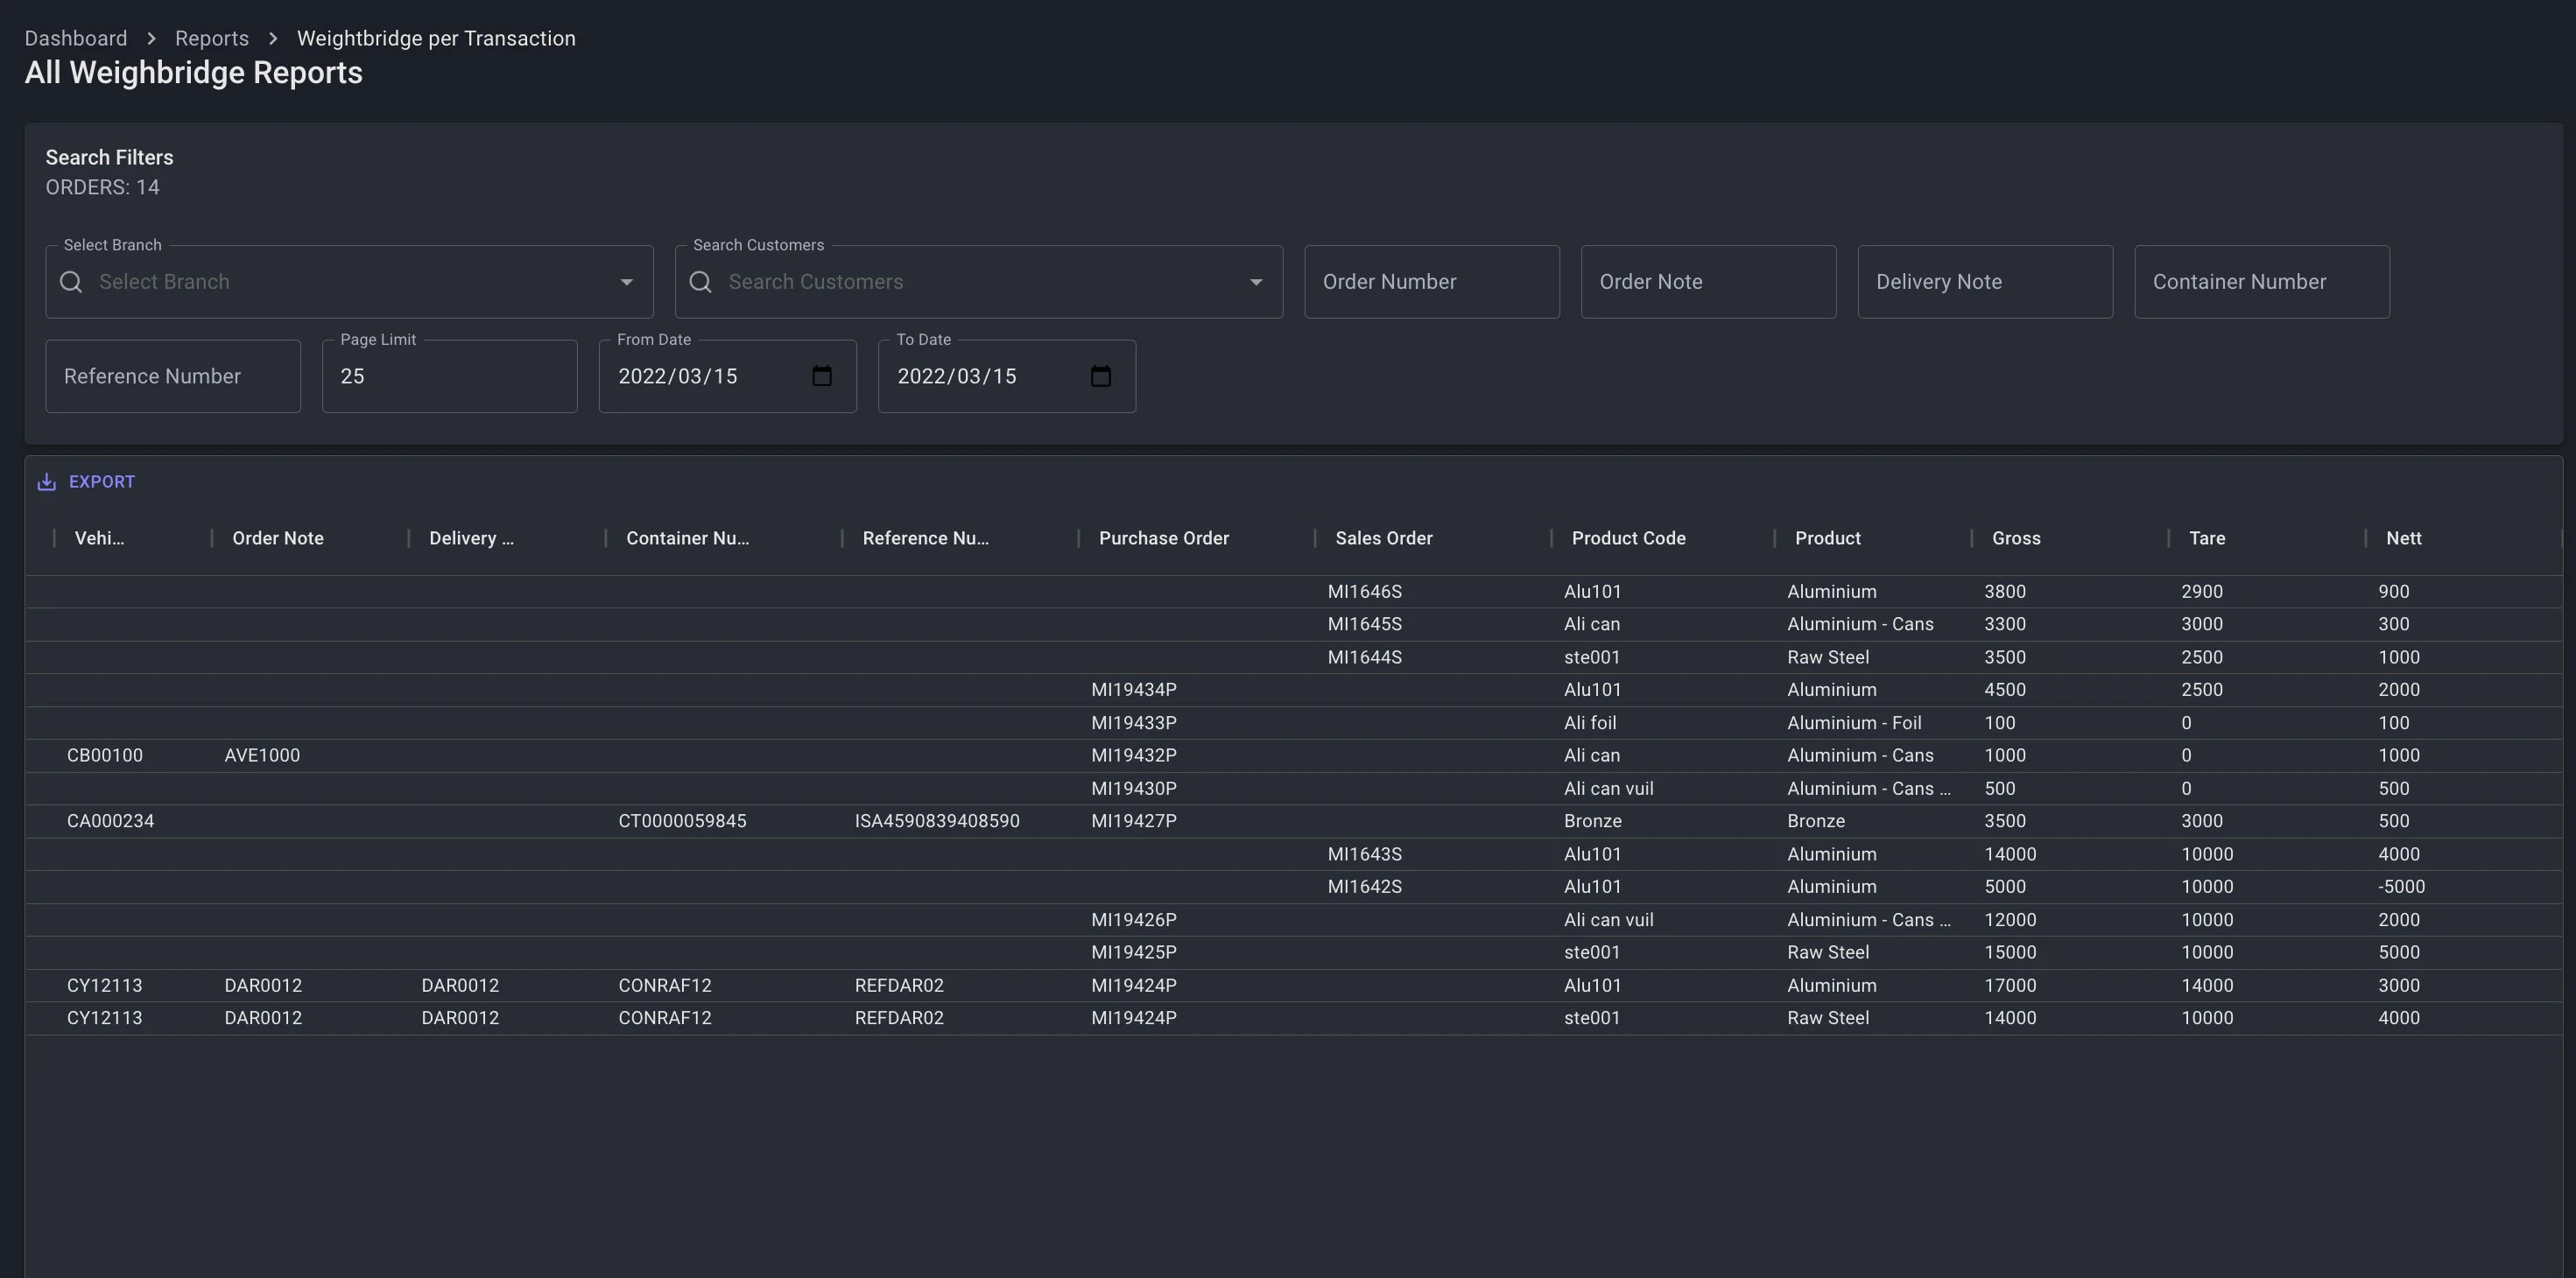Go to the Dashboard breadcrumb link
Image resolution: width=2576 pixels, height=1278 pixels.
pos(76,38)
